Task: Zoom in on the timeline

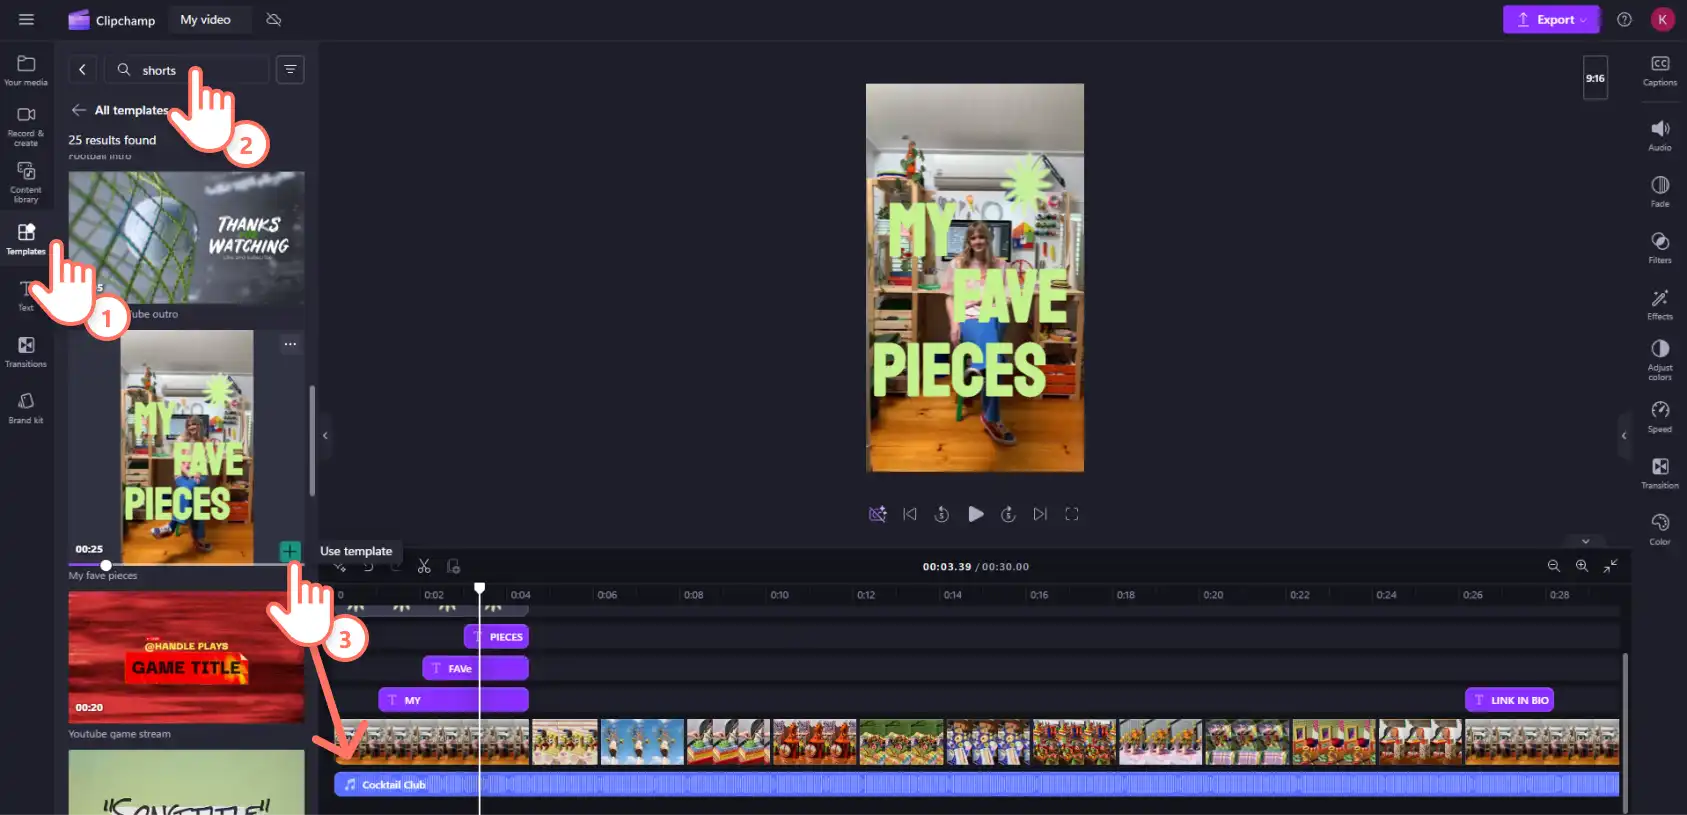Action: [1582, 566]
